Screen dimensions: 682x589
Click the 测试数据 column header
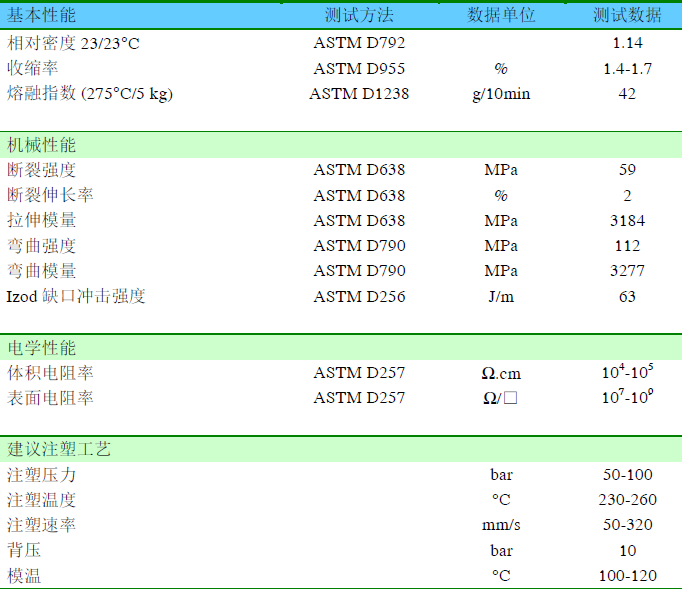click(x=627, y=16)
